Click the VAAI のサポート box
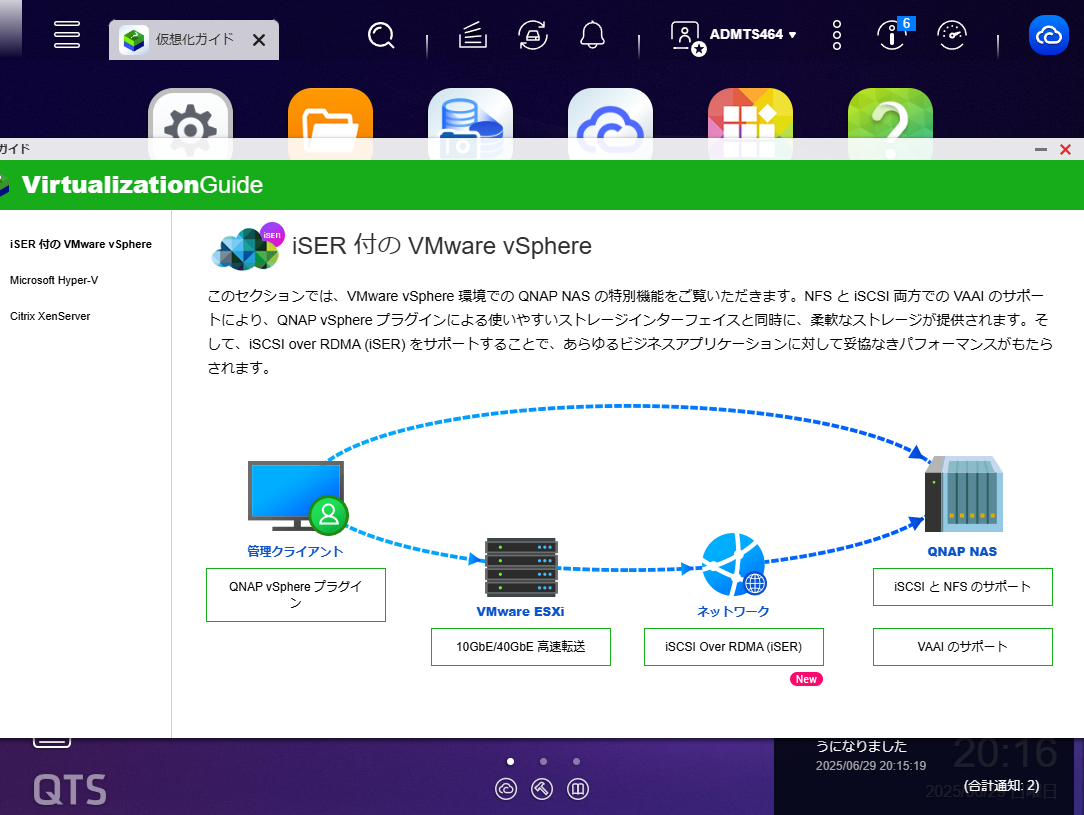 tap(962, 646)
